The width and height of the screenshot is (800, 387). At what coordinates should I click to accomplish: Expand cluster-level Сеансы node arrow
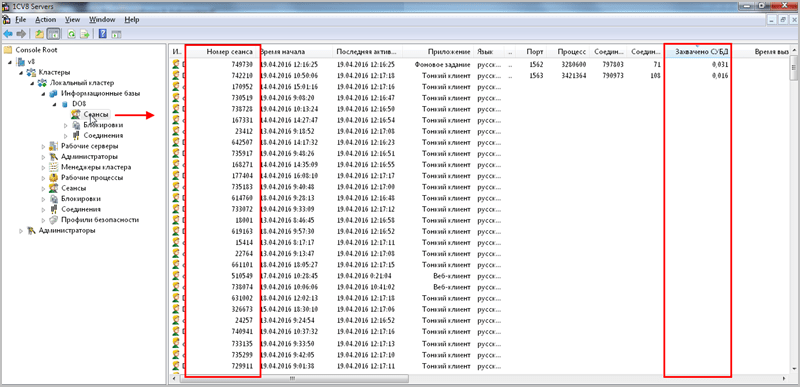pos(43,188)
